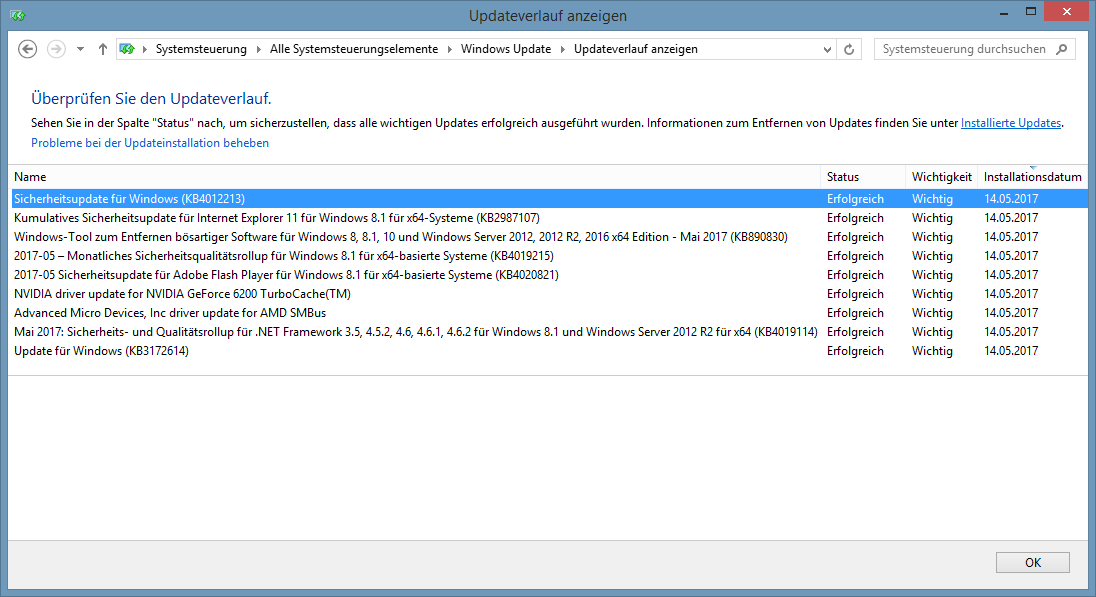
Task: Select Windows-Tool zum Entfernen bösartiger Software KB890830
Action: click(549, 237)
